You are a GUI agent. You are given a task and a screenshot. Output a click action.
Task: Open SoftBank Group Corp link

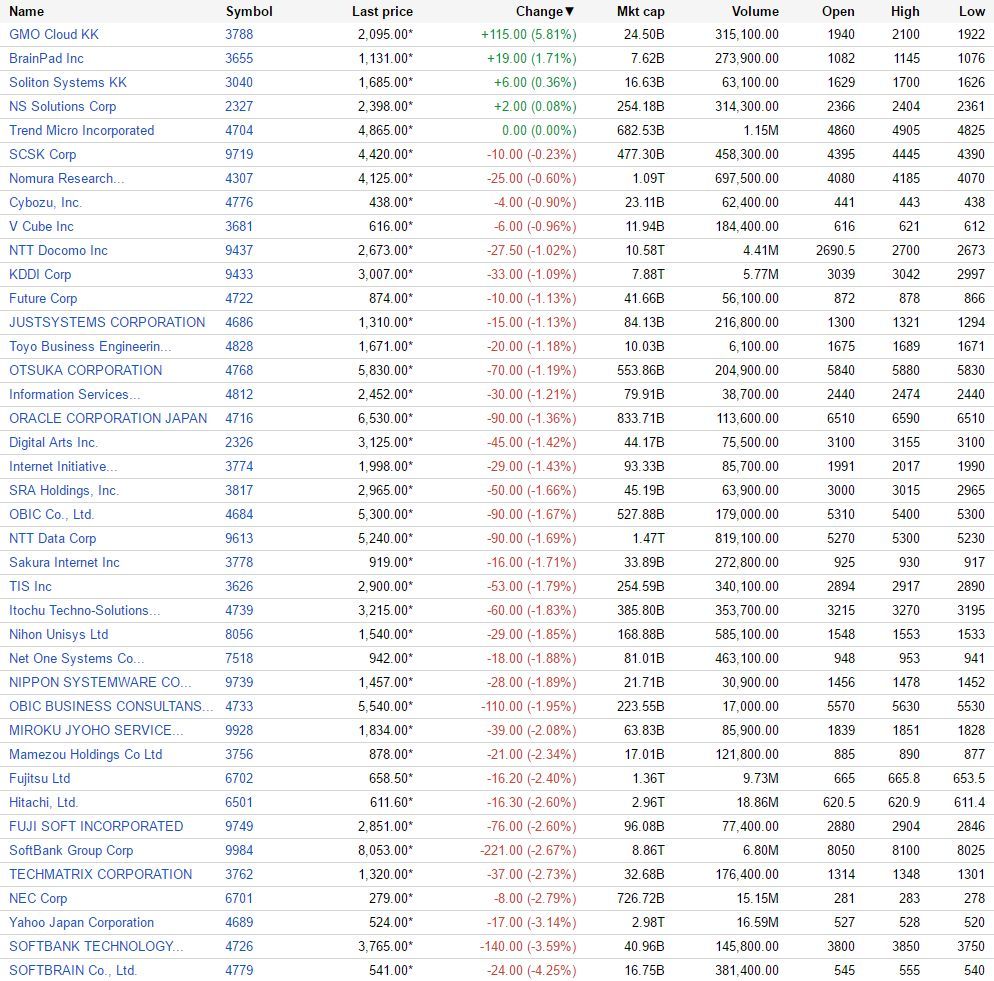(x=71, y=851)
